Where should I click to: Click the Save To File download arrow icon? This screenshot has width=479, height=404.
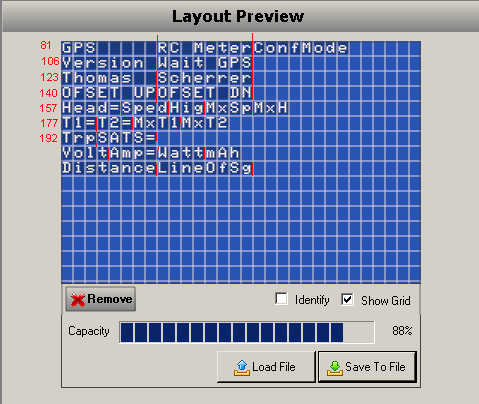335,368
